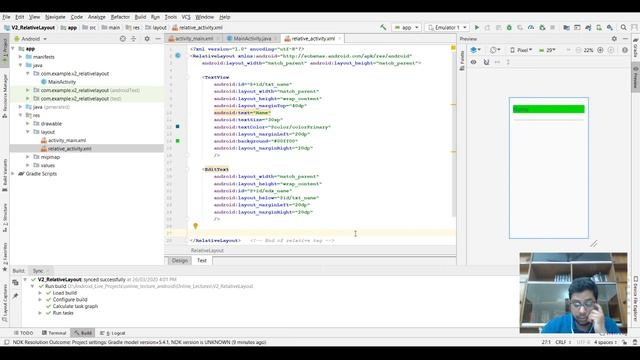Open Project panel gear options
The image size is (640, 360).
[x=147, y=39]
